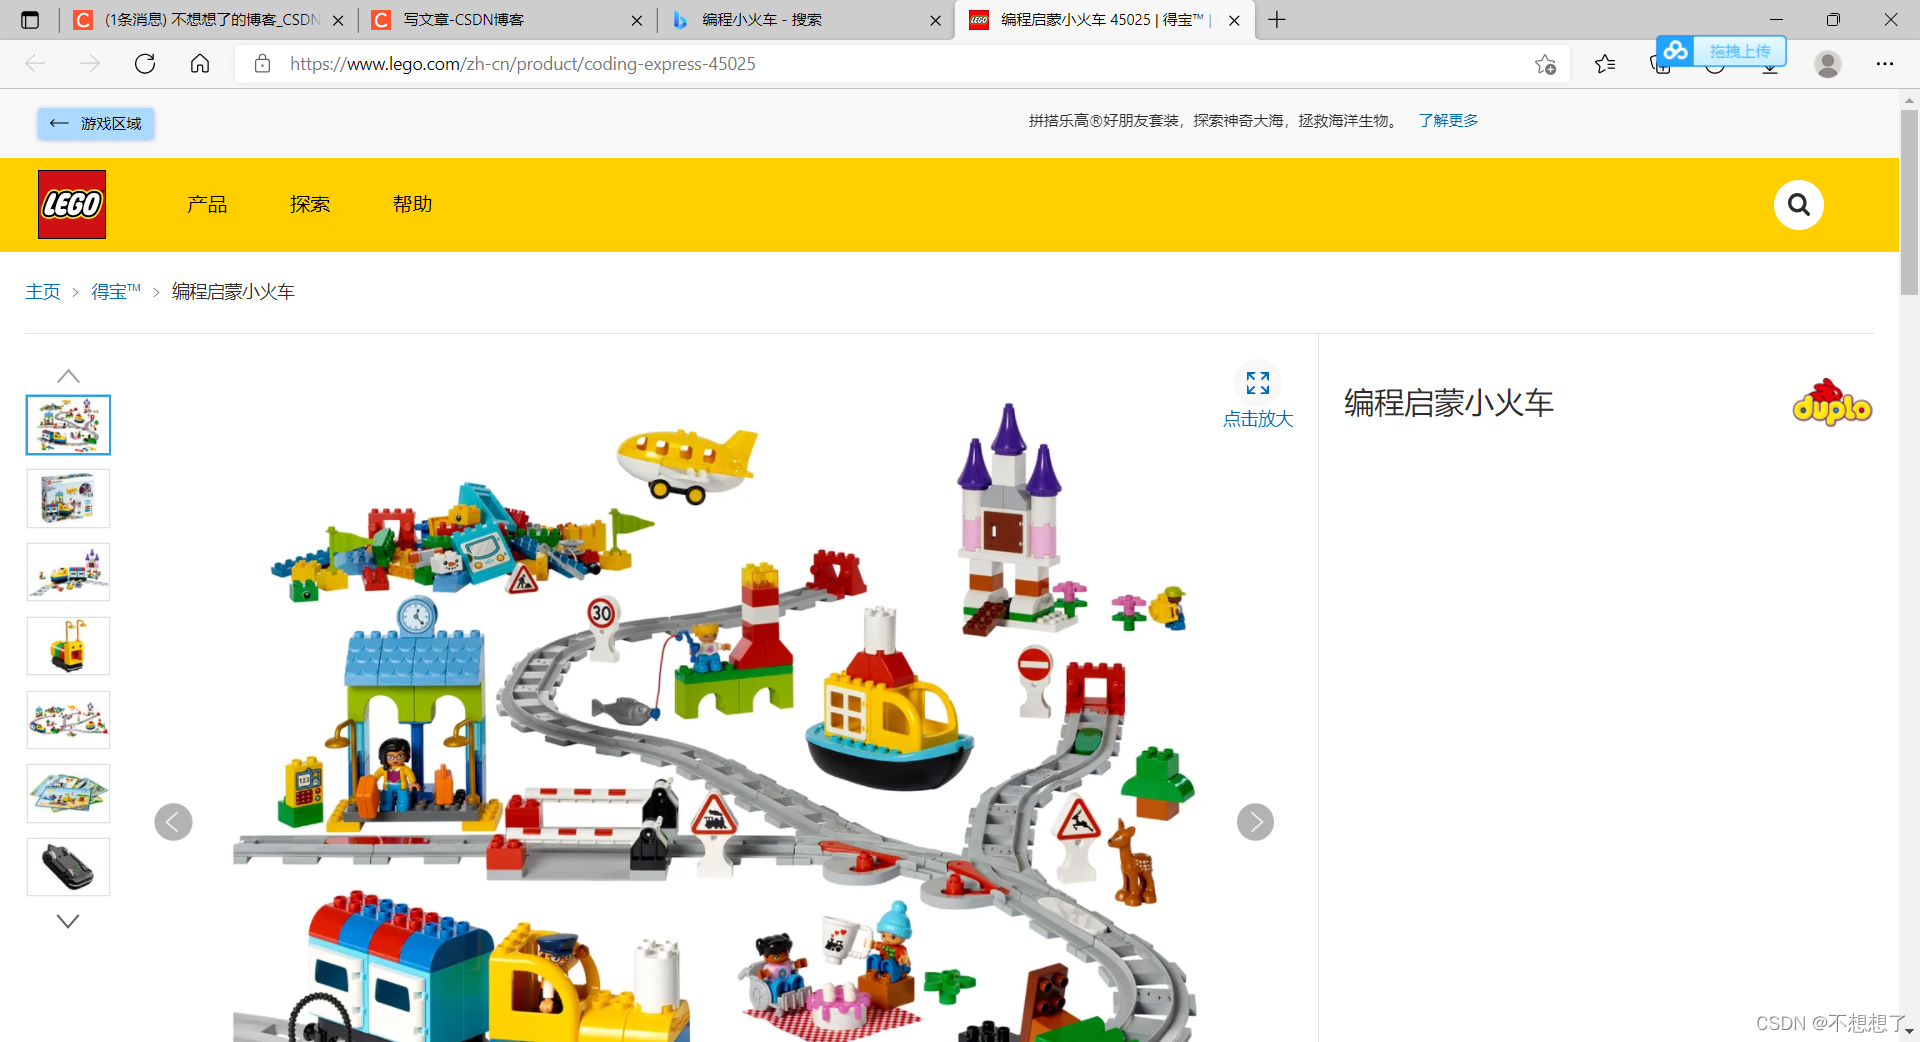Reload the page with the refresh icon
The image size is (1920, 1042).
pyautogui.click(x=145, y=64)
